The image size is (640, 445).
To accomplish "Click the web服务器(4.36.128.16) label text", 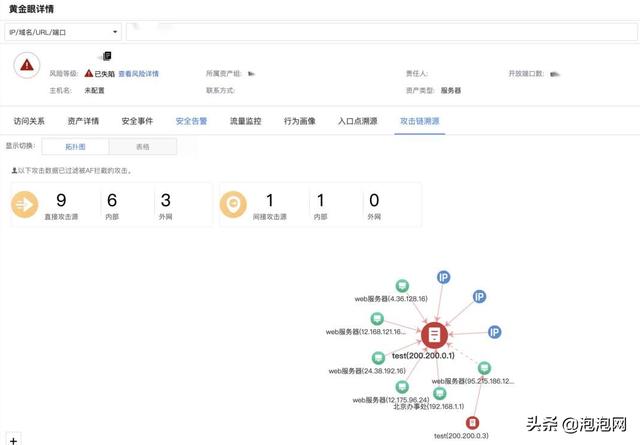I will click(391, 299).
